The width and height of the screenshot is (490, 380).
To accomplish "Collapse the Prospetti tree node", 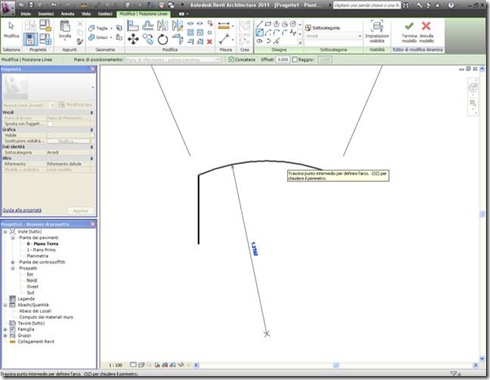I will [x=13, y=268].
